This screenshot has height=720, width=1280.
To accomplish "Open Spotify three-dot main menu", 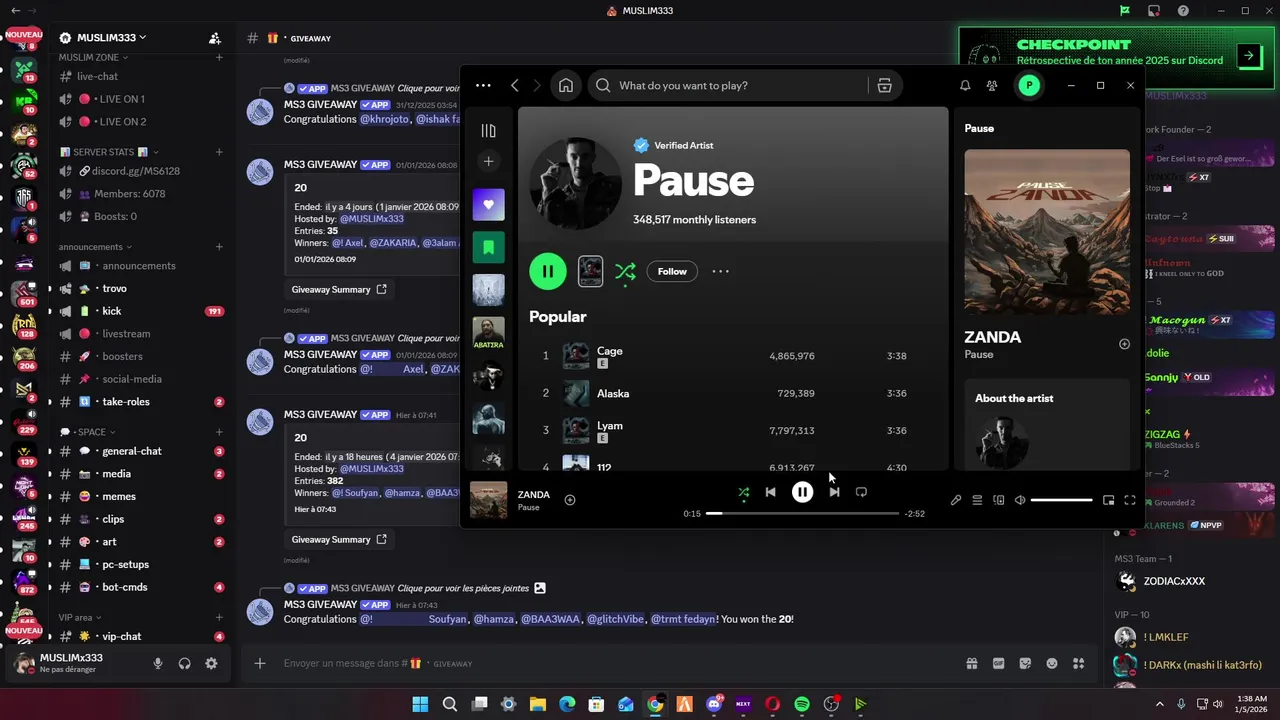I will [x=483, y=85].
